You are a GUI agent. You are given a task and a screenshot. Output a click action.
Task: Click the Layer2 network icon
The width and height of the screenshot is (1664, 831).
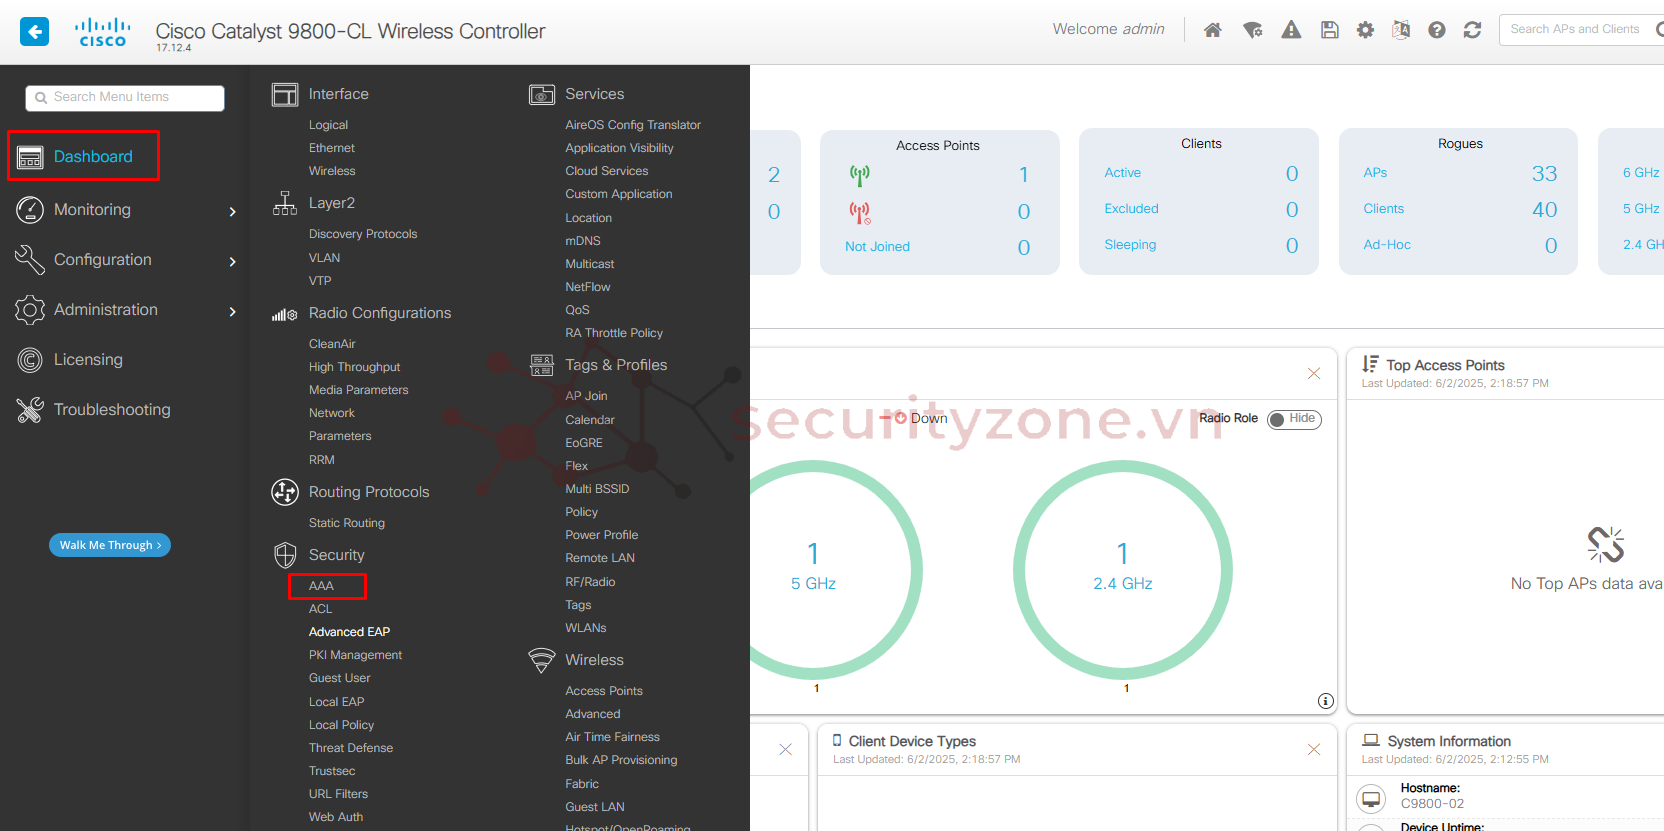tap(285, 204)
